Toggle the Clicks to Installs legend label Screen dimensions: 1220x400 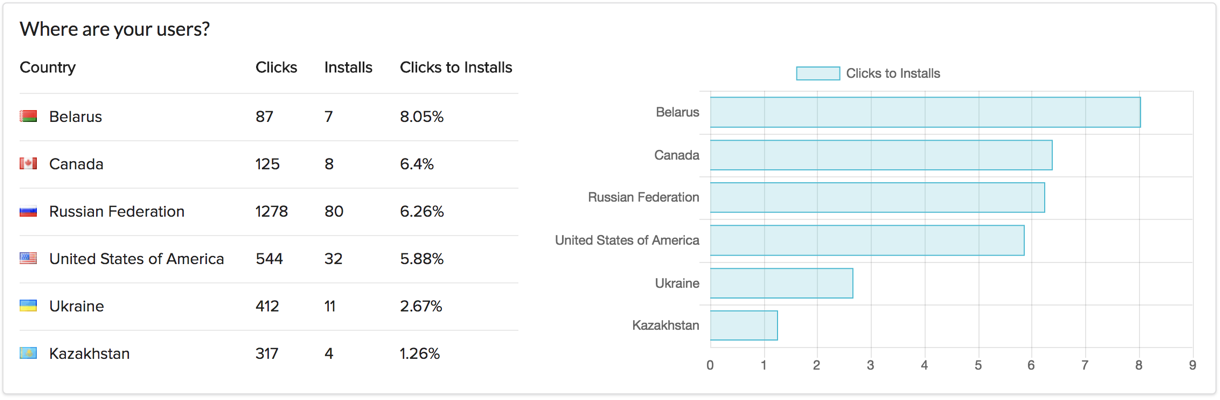click(x=893, y=73)
